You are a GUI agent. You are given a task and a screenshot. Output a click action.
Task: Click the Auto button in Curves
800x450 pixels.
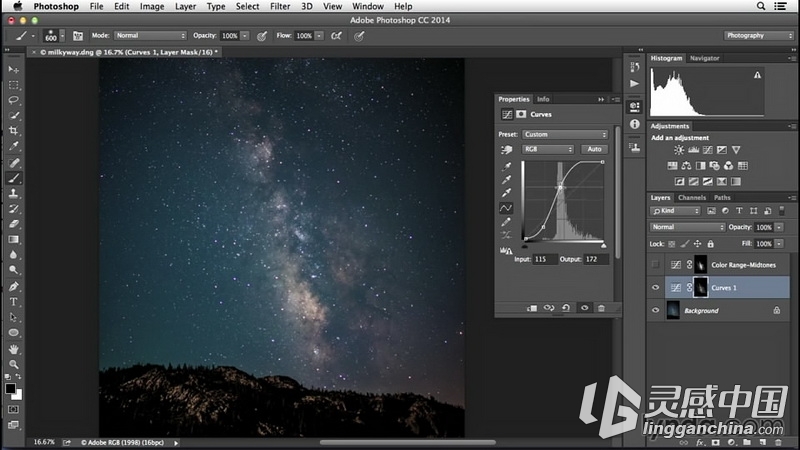[594, 149]
